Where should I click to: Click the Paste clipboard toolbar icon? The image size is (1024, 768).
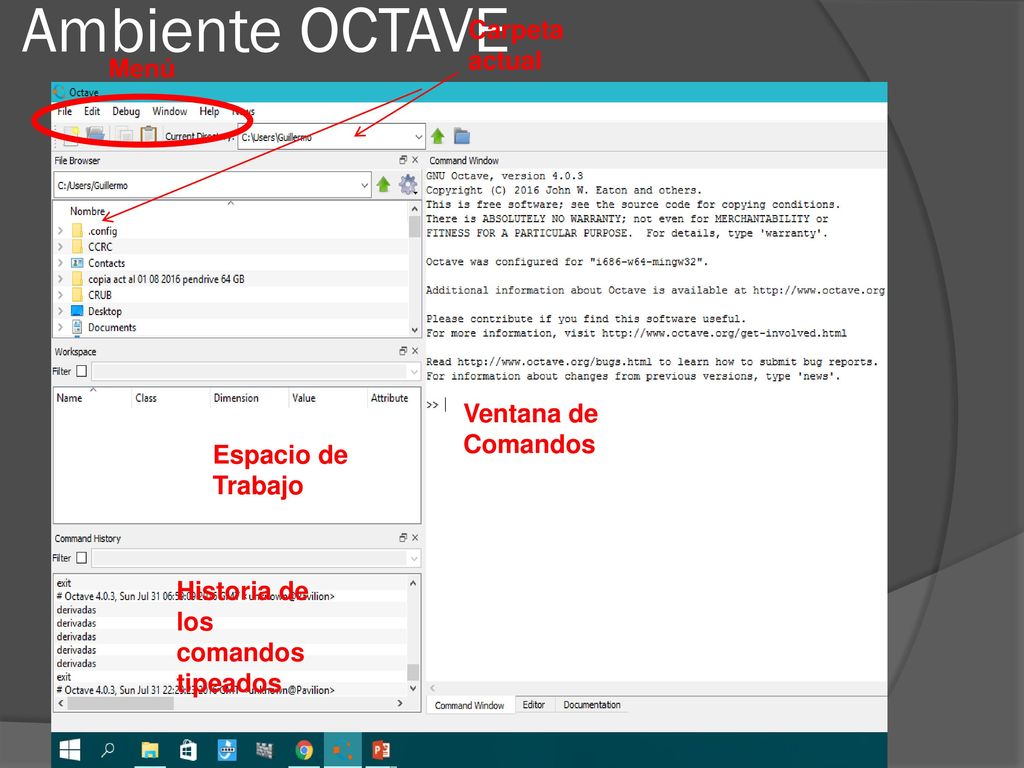click(x=149, y=135)
